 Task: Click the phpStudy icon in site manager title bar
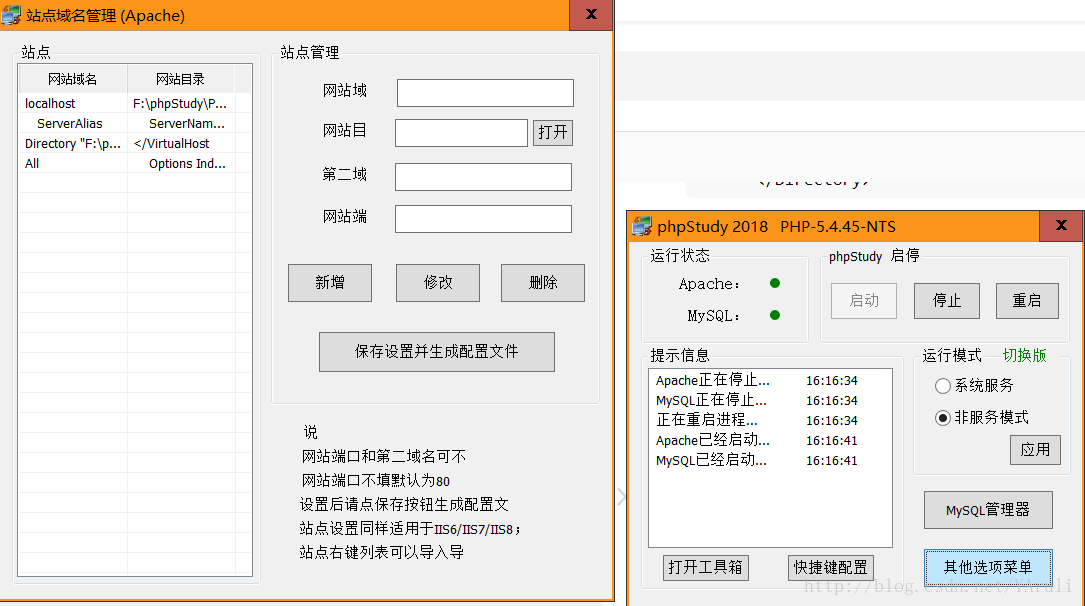click(x=11, y=15)
